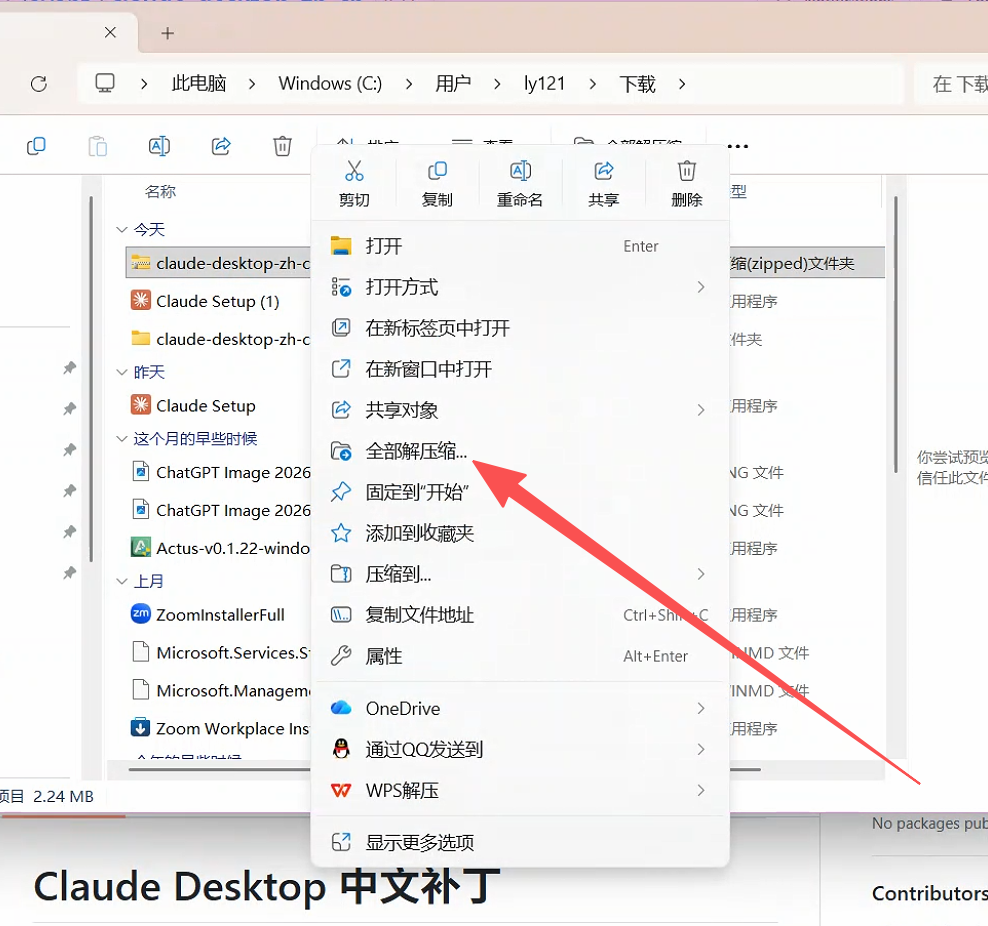The height and width of the screenshot is (926, 988).
Task: Open the WPS解压 submenu
Action: tap(520, 791)
